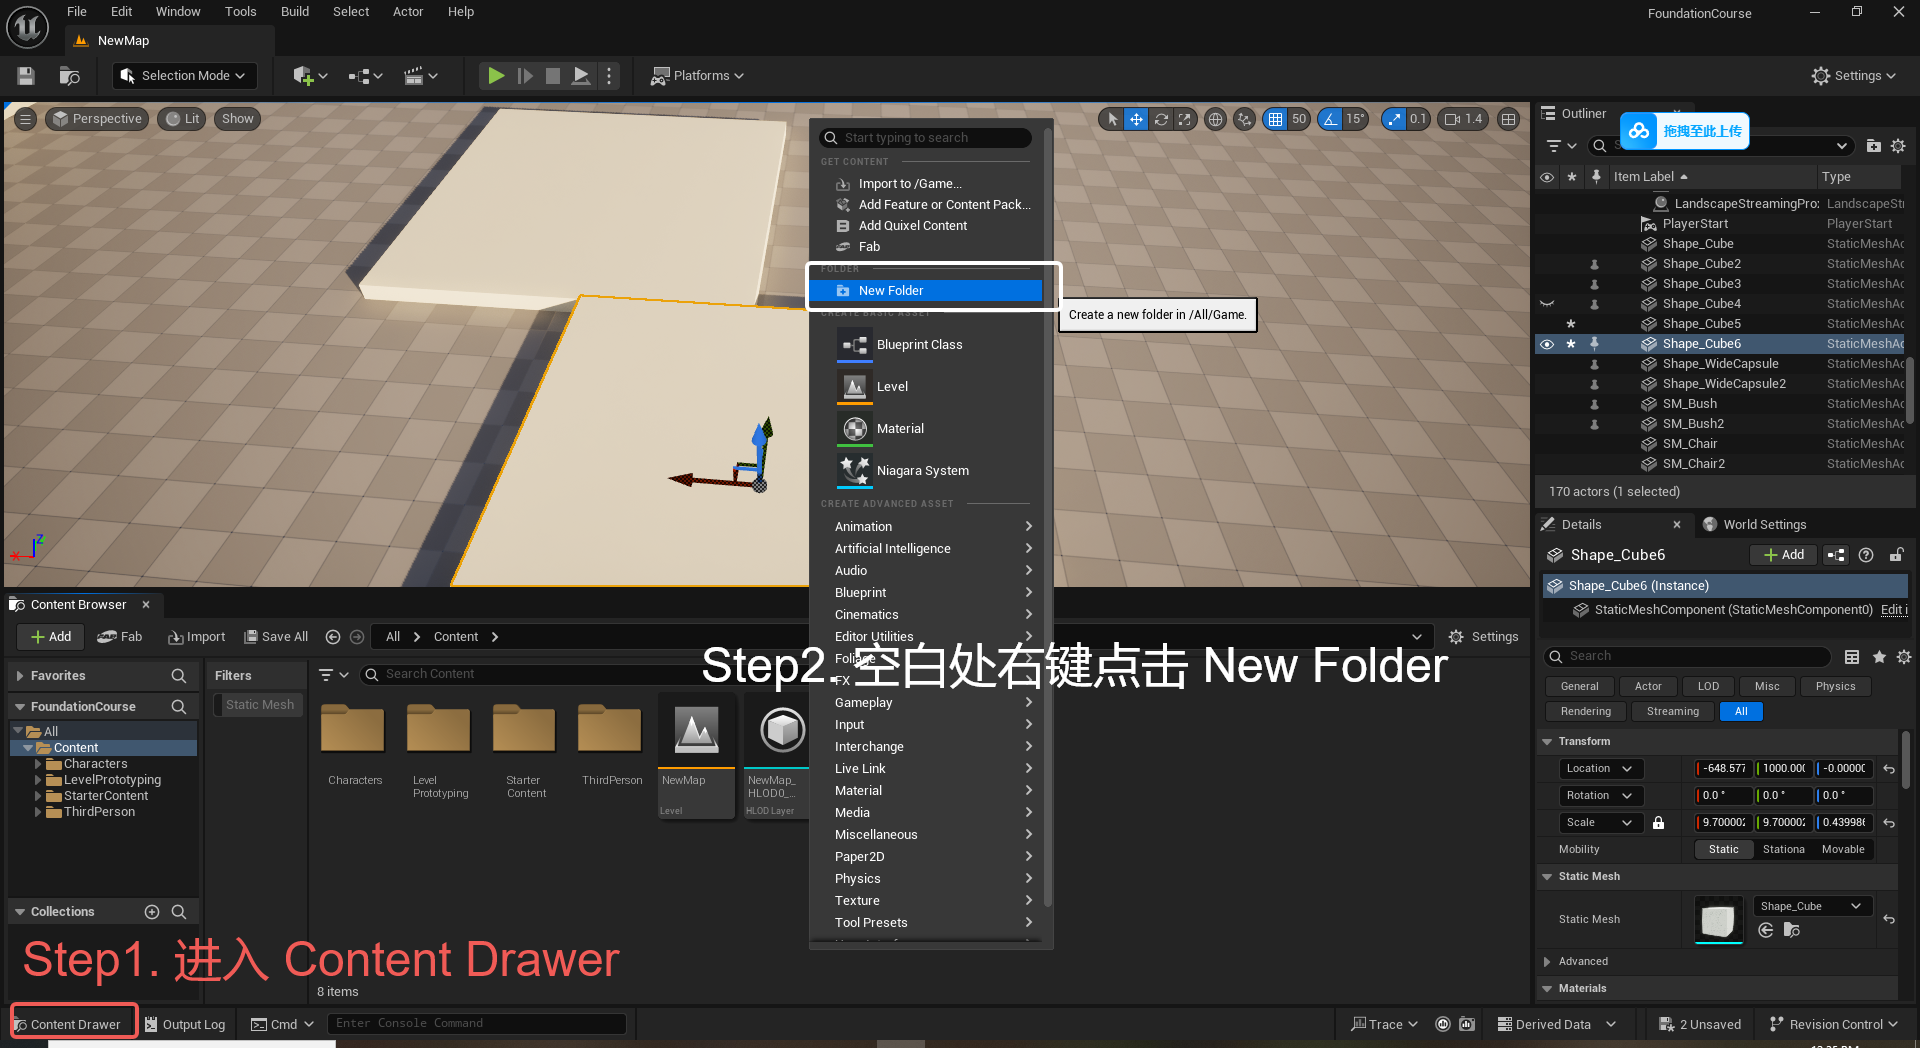The width and height of the screenshot is (1920, 1048).
Task: Open the Selection Mode dropdown
Action: [184, 76]
